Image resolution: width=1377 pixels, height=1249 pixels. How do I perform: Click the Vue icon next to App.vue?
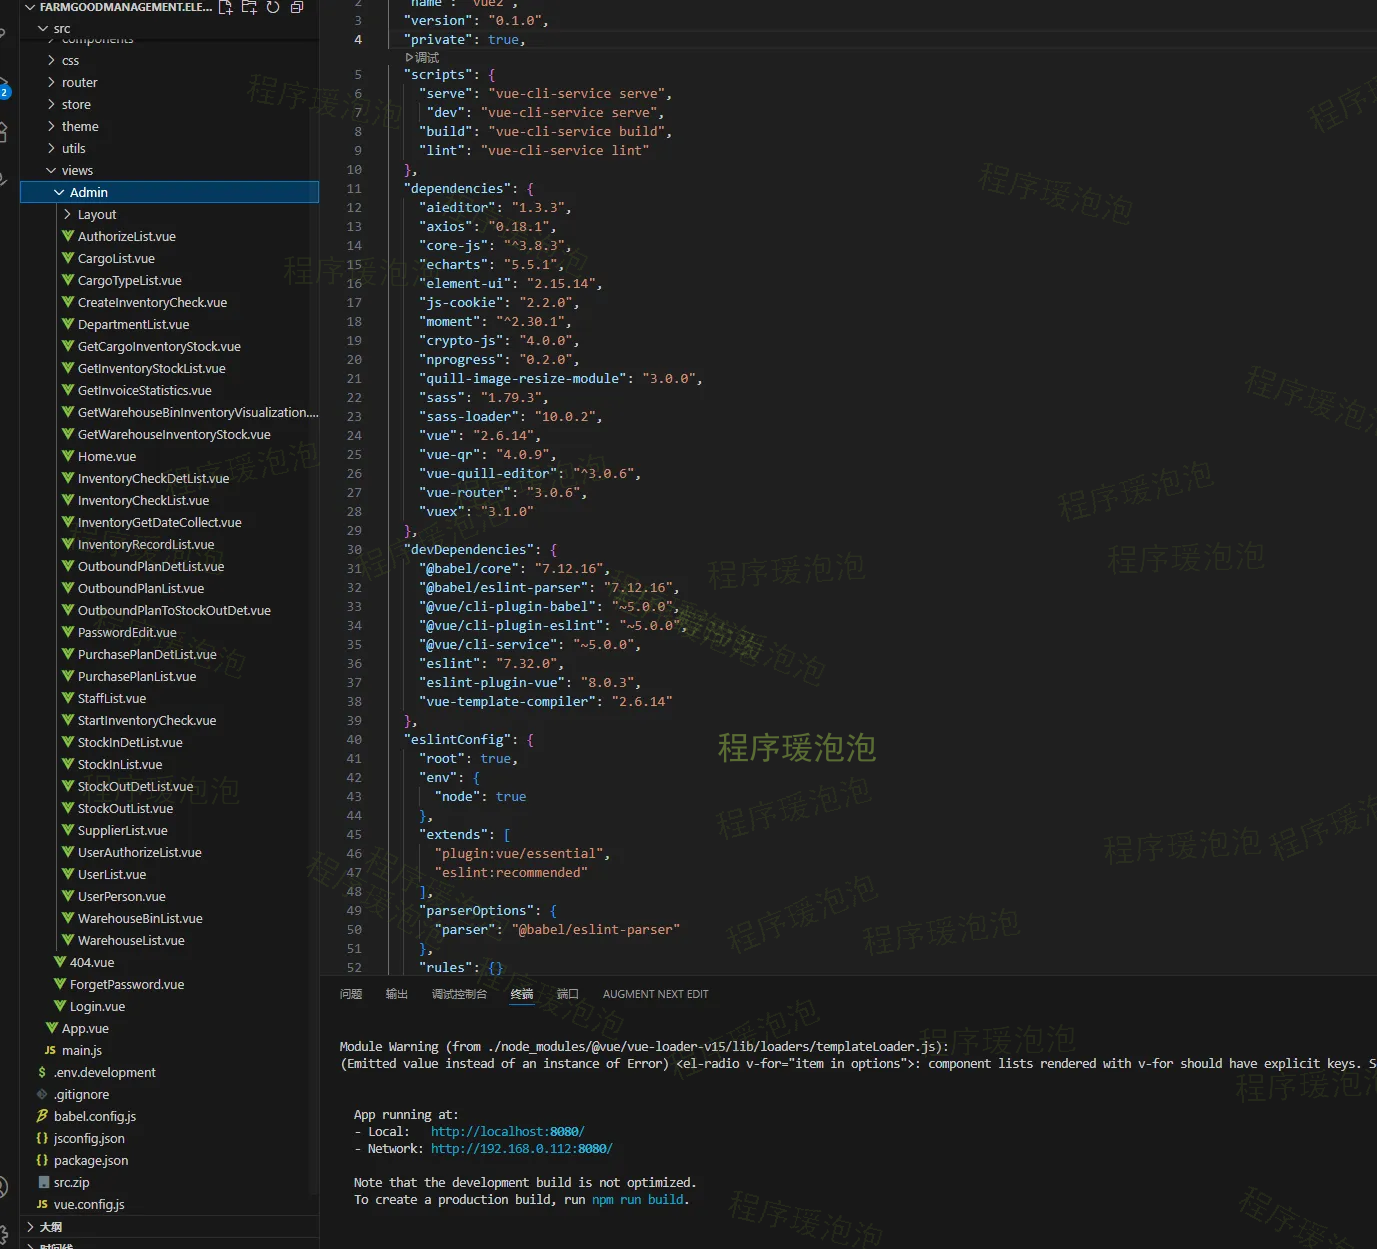click(x=52, y=1028)
